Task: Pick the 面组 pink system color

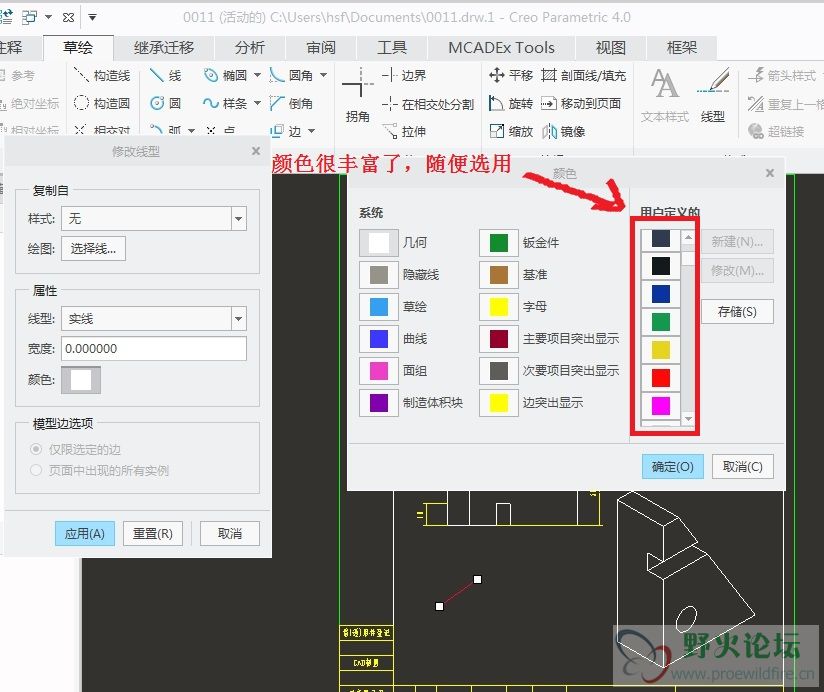Action: pos(378,371)
